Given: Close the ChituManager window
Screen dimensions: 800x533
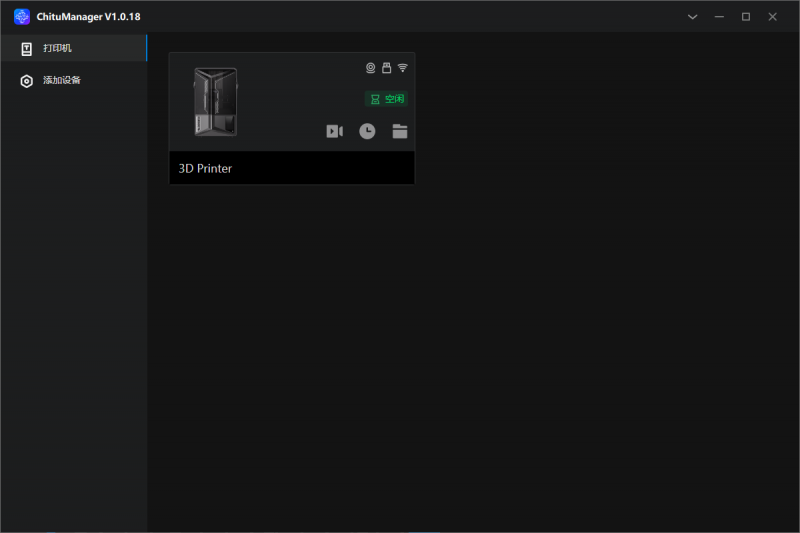Looking at the screenshot, I should [x=772, y=17].
